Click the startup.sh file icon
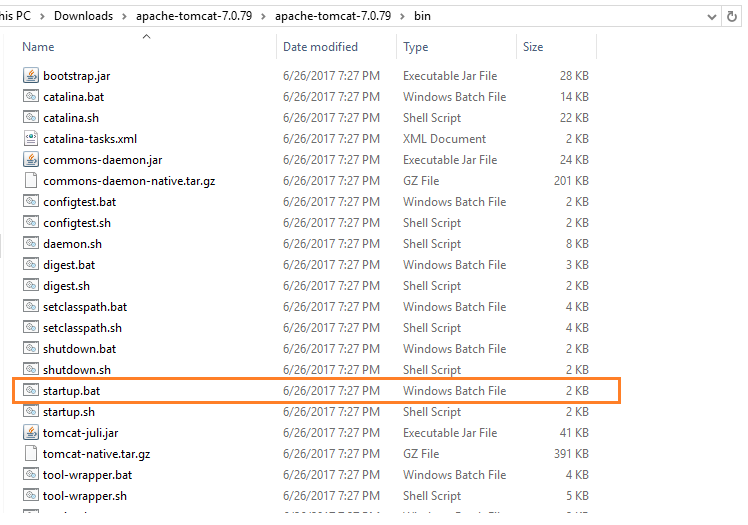Viewport: 748px width, 525px height. pos(31,411)
